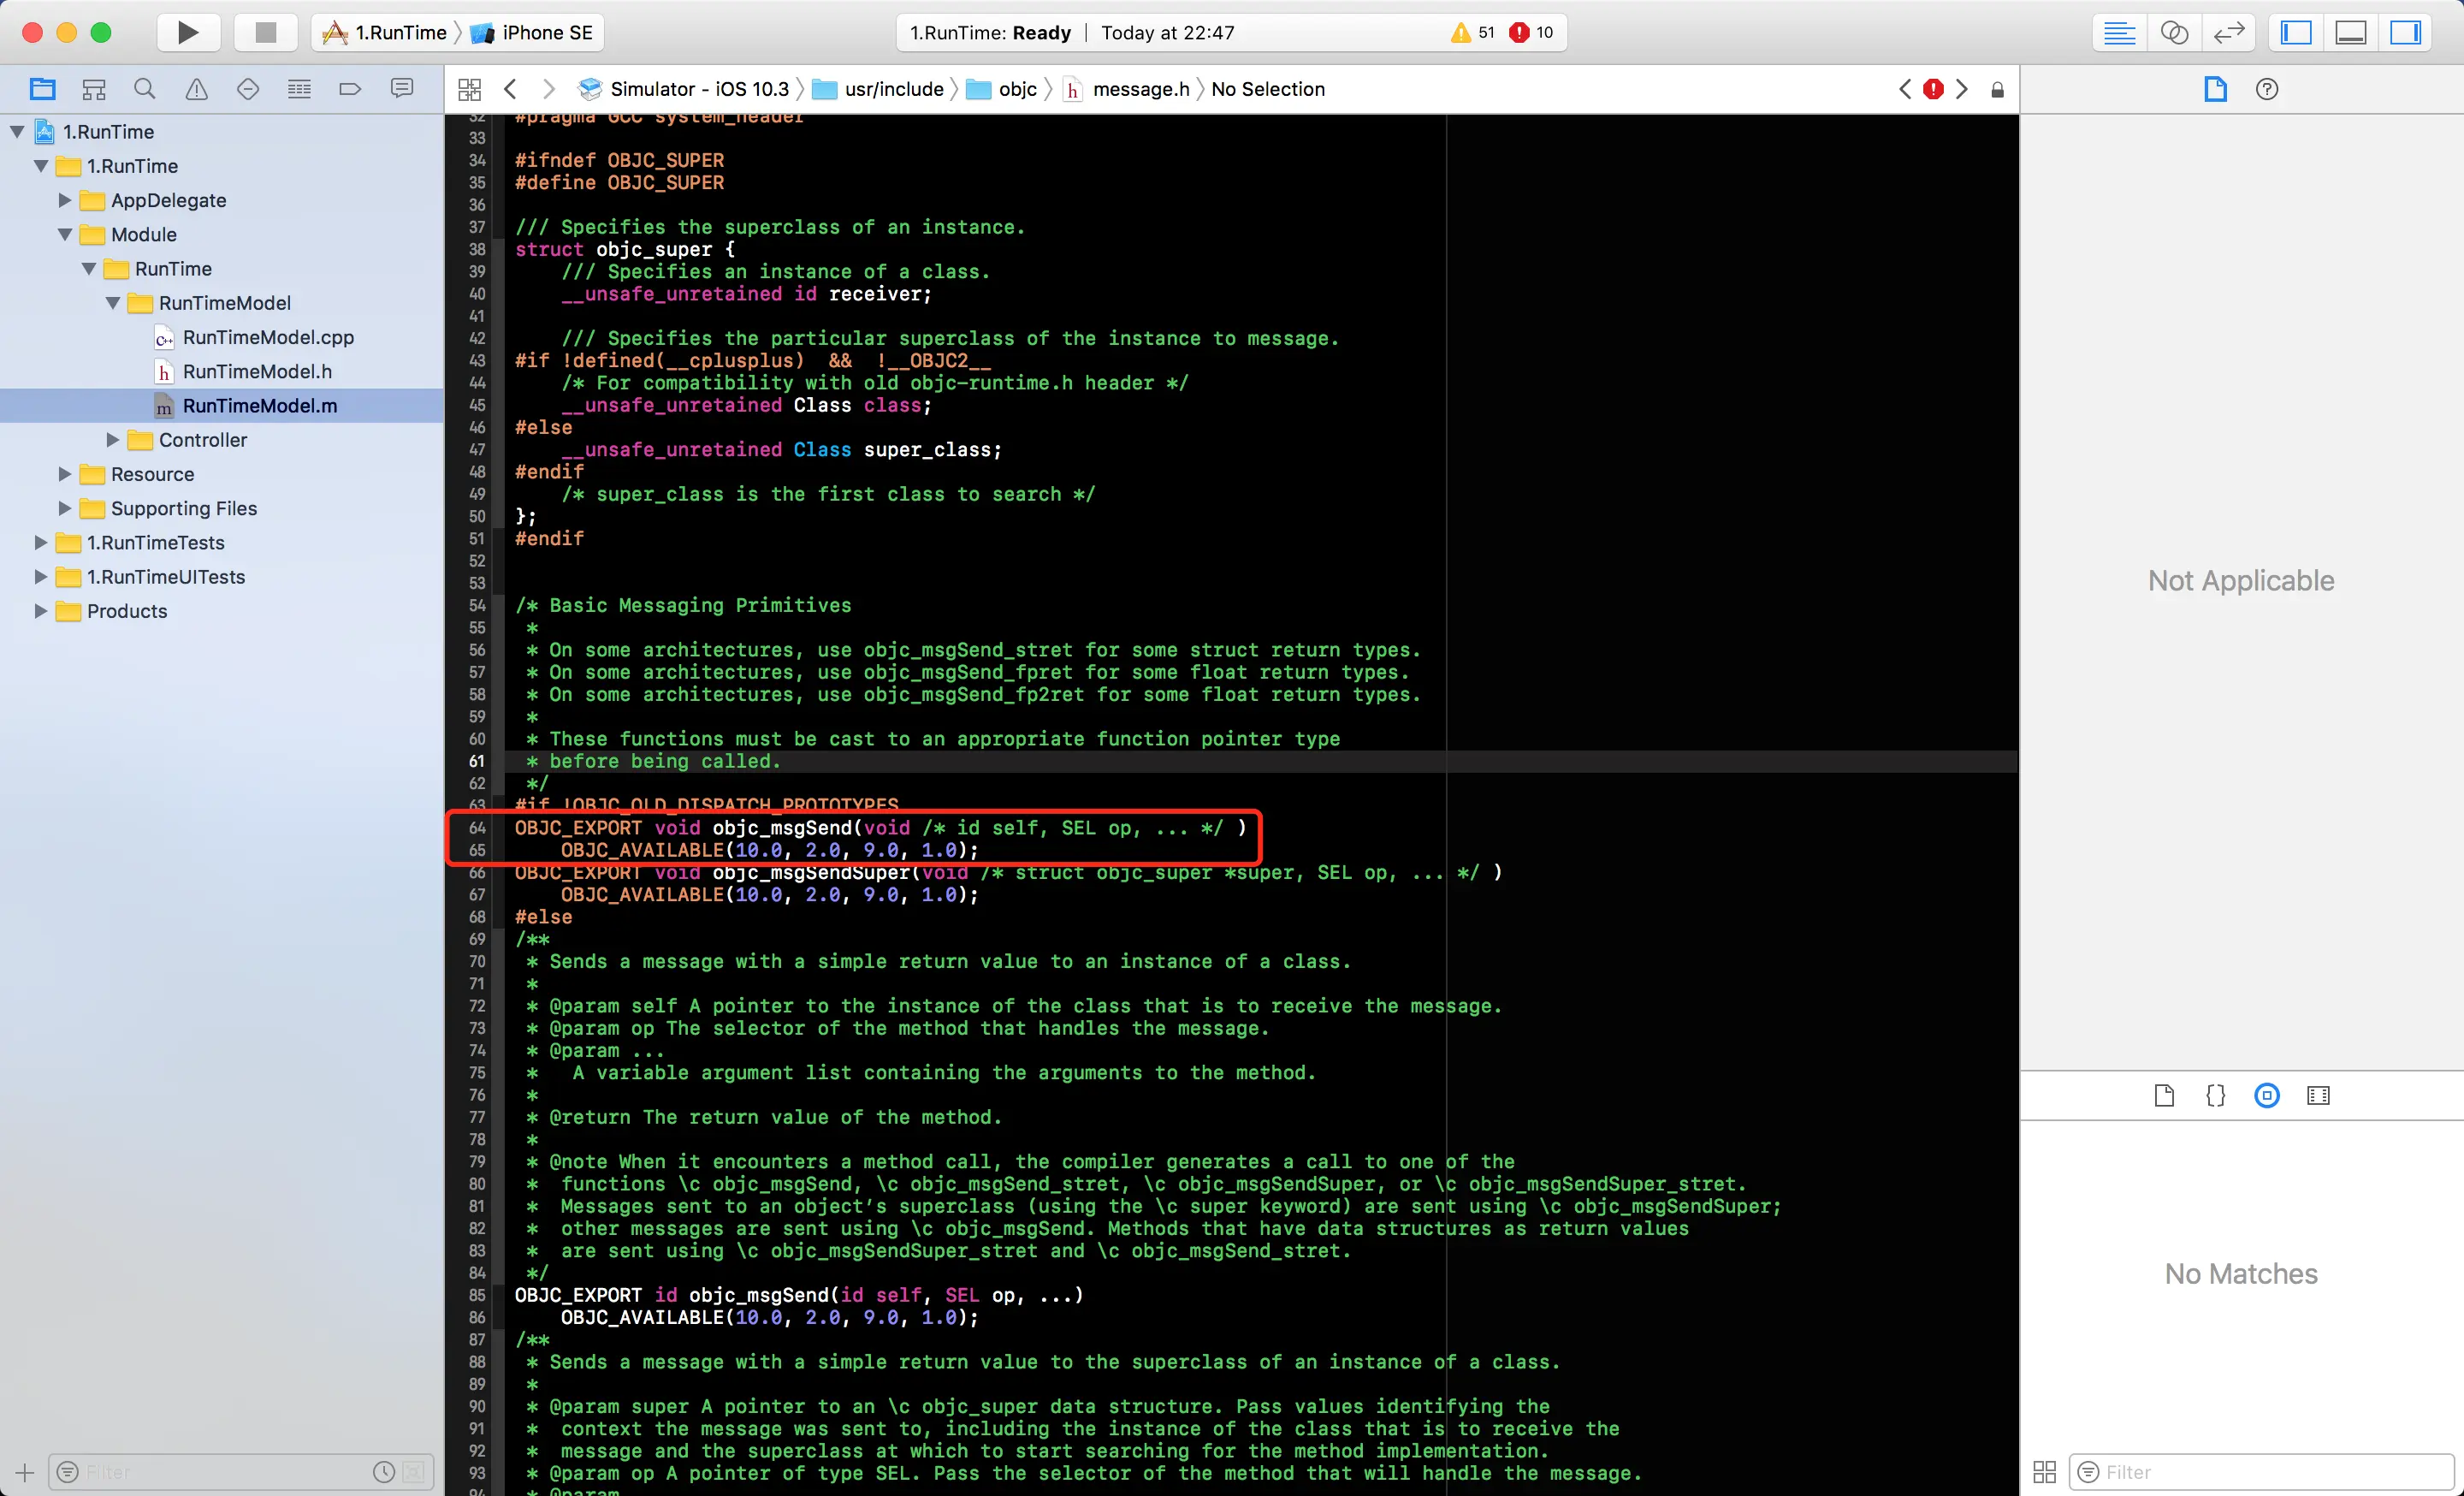This screenshot has width=2464, height=1496.
Task: Expand the Supporting Files folder
Action: (x=65, y=508)
